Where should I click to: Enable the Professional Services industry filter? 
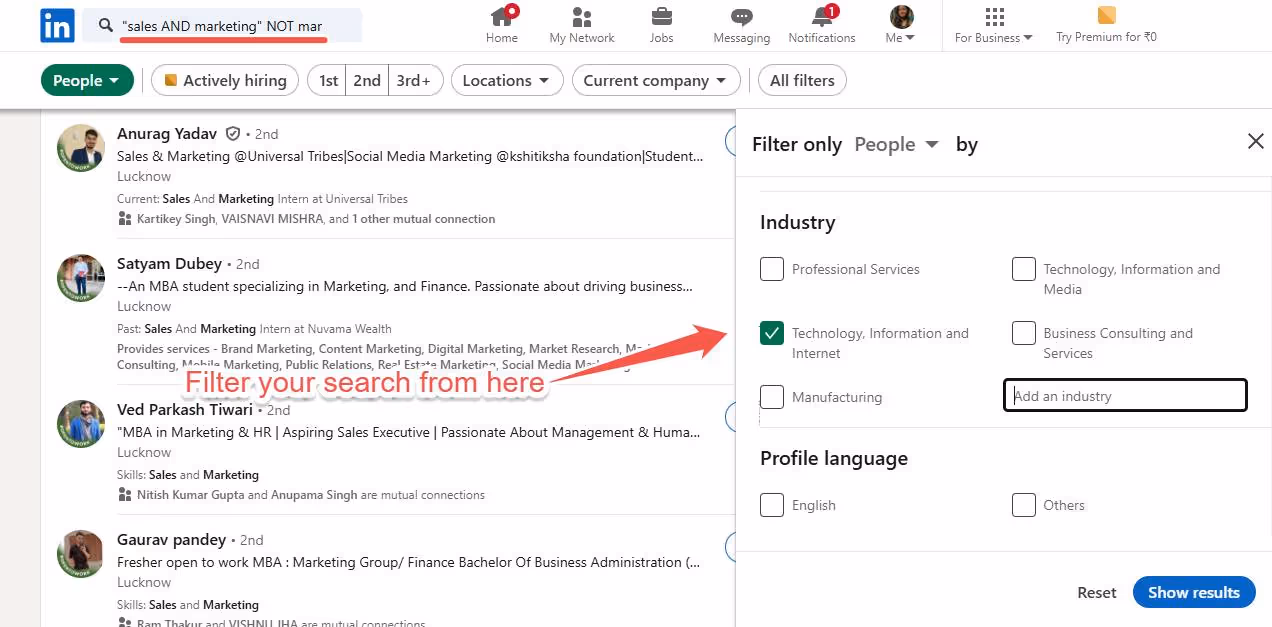coord(771,268)
